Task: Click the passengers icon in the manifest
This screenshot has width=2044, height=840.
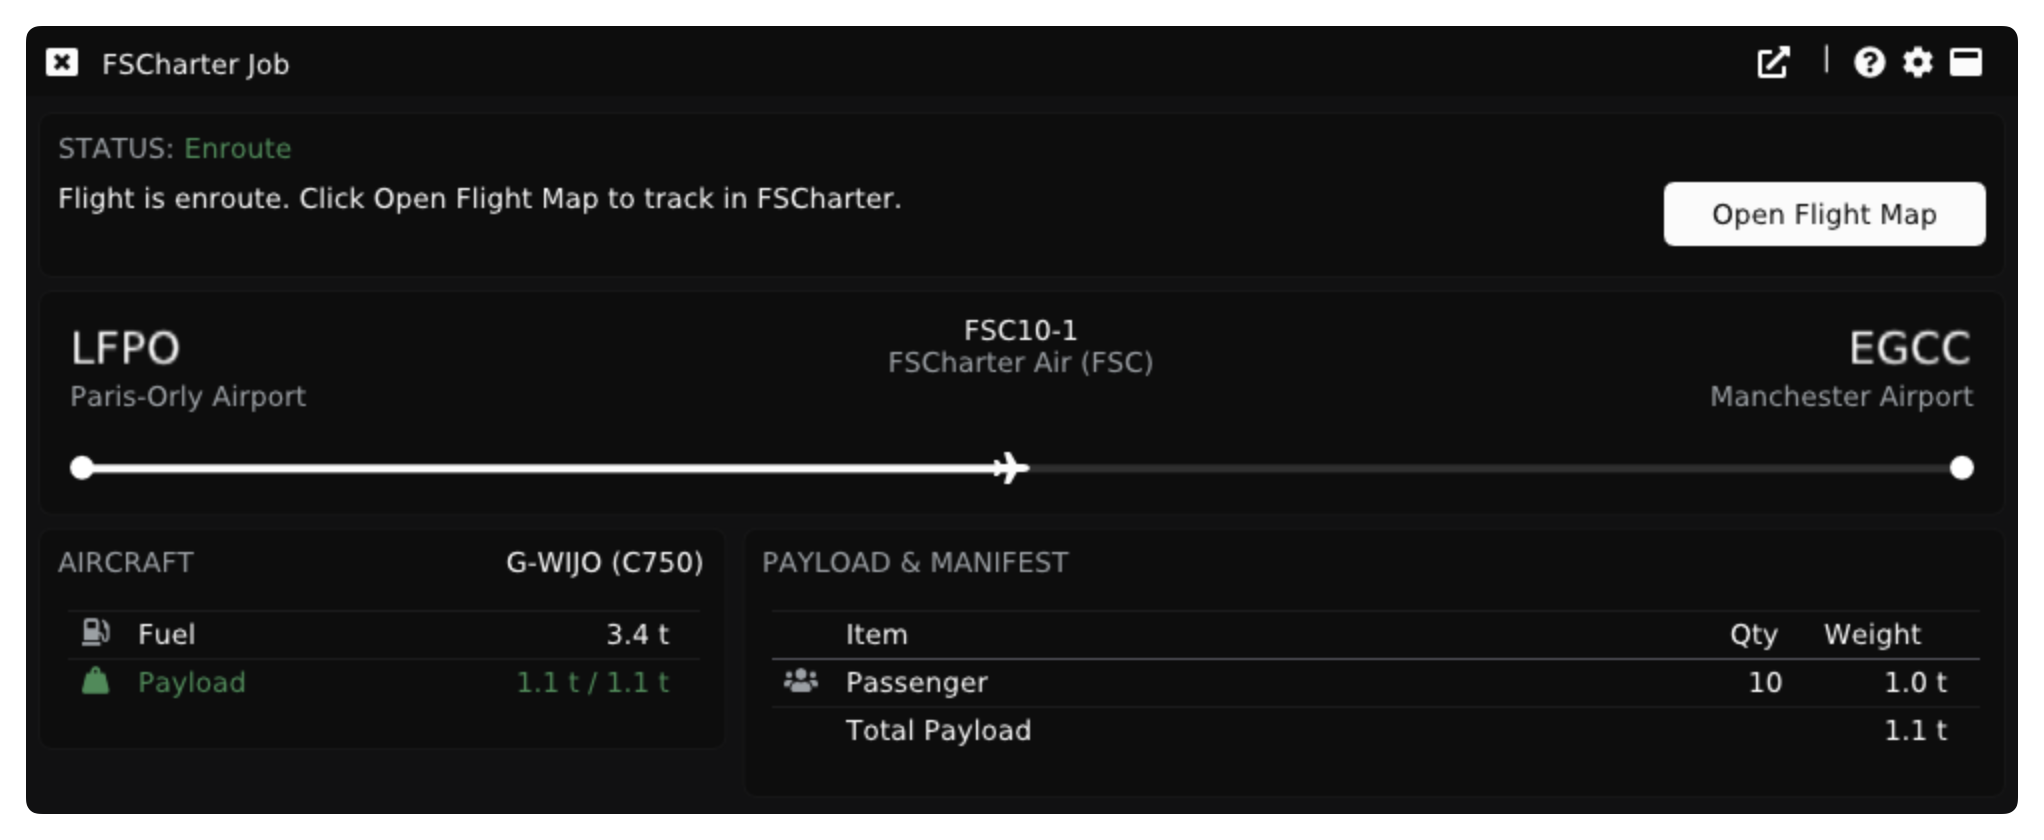Action: [x=802, y=681]
